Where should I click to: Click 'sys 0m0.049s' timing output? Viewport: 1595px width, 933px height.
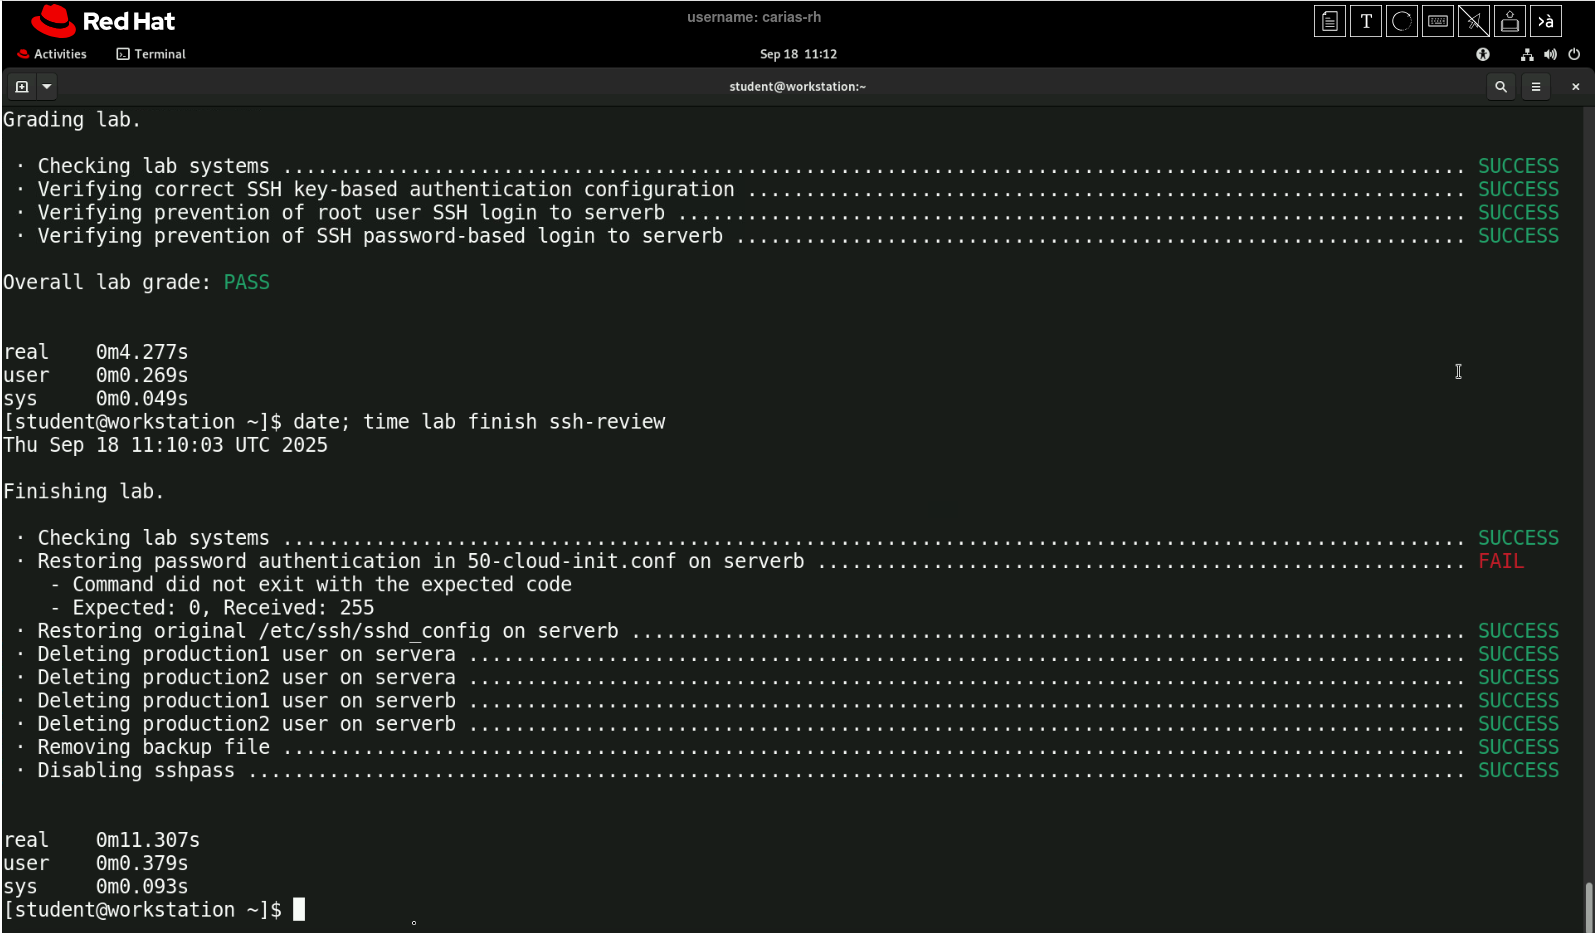[x=95, y=399]
